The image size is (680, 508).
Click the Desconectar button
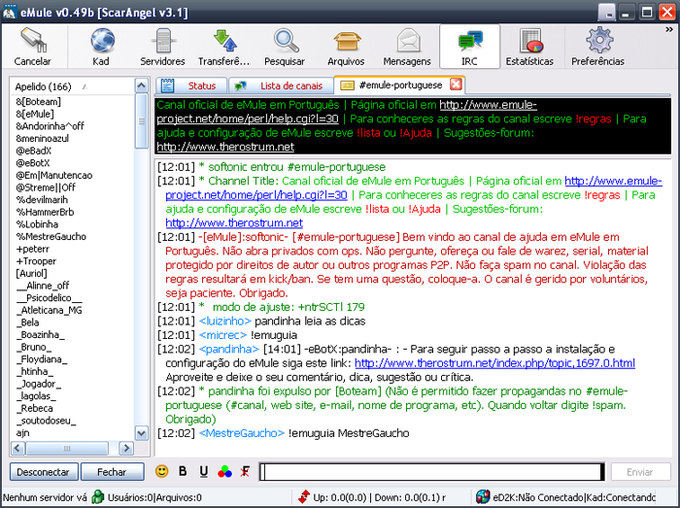coord(43,472)
